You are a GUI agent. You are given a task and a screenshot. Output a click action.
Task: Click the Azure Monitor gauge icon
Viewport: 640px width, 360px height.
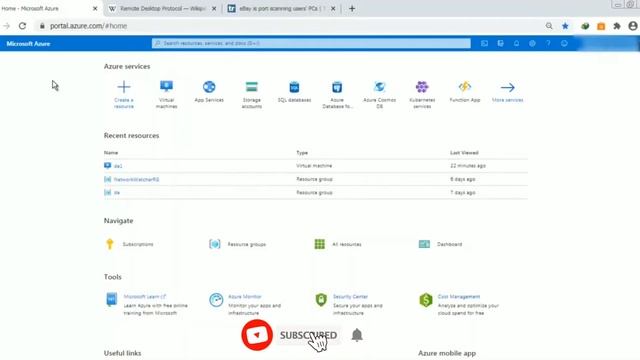point(216,300)
